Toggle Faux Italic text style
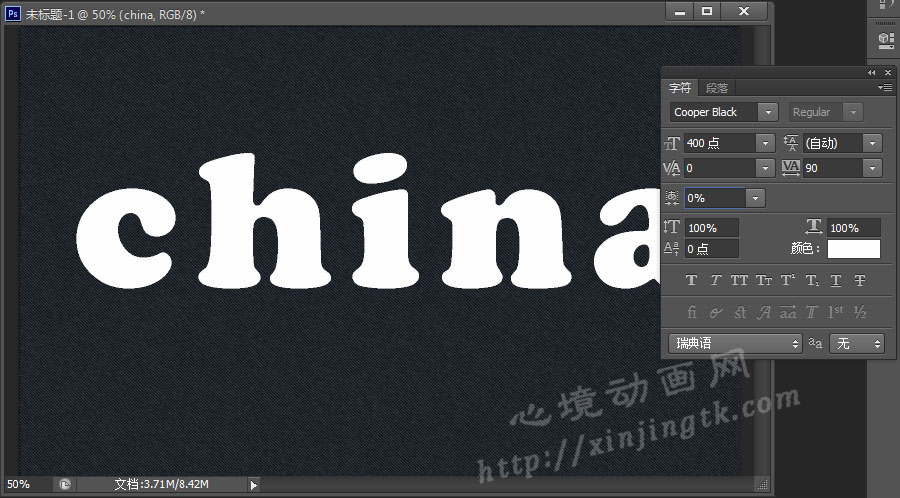This screenshot has height=498, width=900. pos(715,281)
